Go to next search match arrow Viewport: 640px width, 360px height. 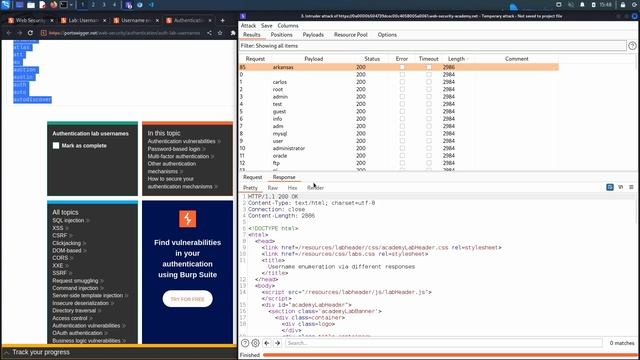pos(278,343)
